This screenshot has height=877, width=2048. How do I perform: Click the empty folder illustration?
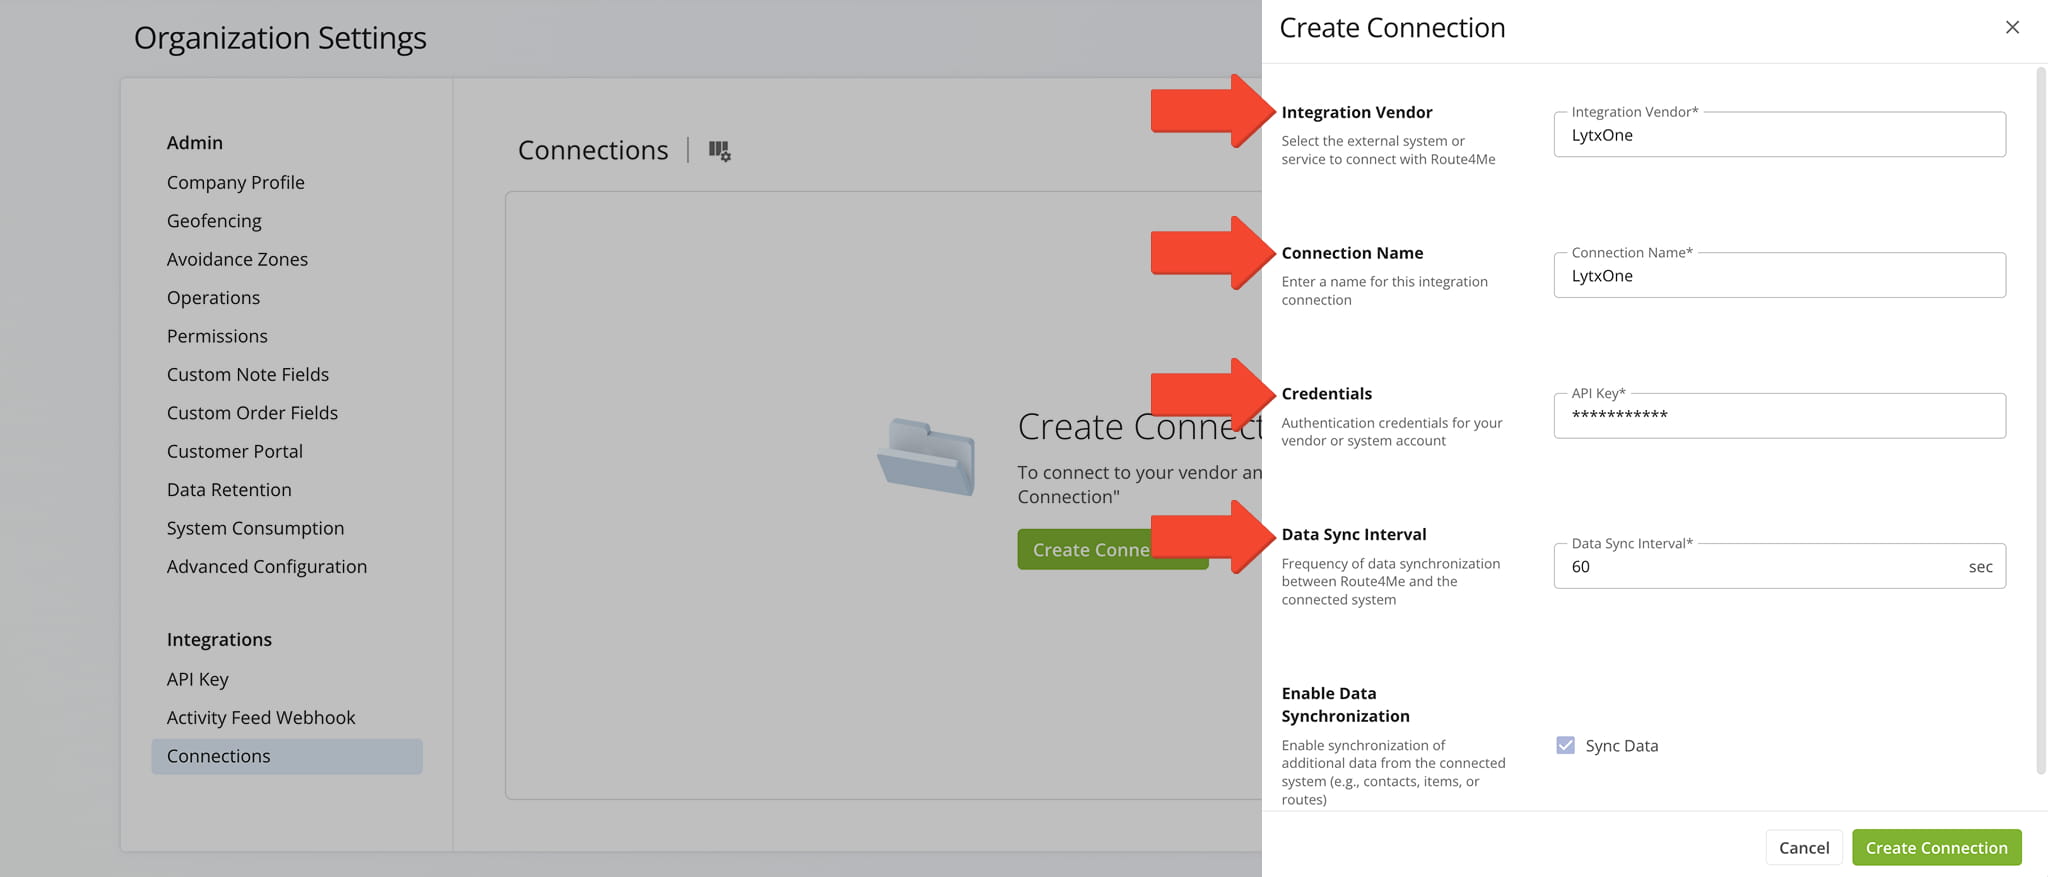(x=926, y=457)
